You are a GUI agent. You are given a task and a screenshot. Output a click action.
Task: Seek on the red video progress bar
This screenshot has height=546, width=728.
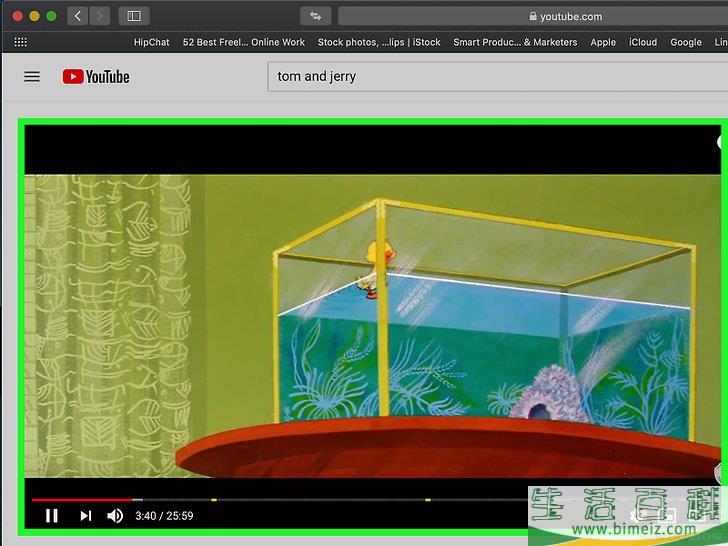[82, 500]
